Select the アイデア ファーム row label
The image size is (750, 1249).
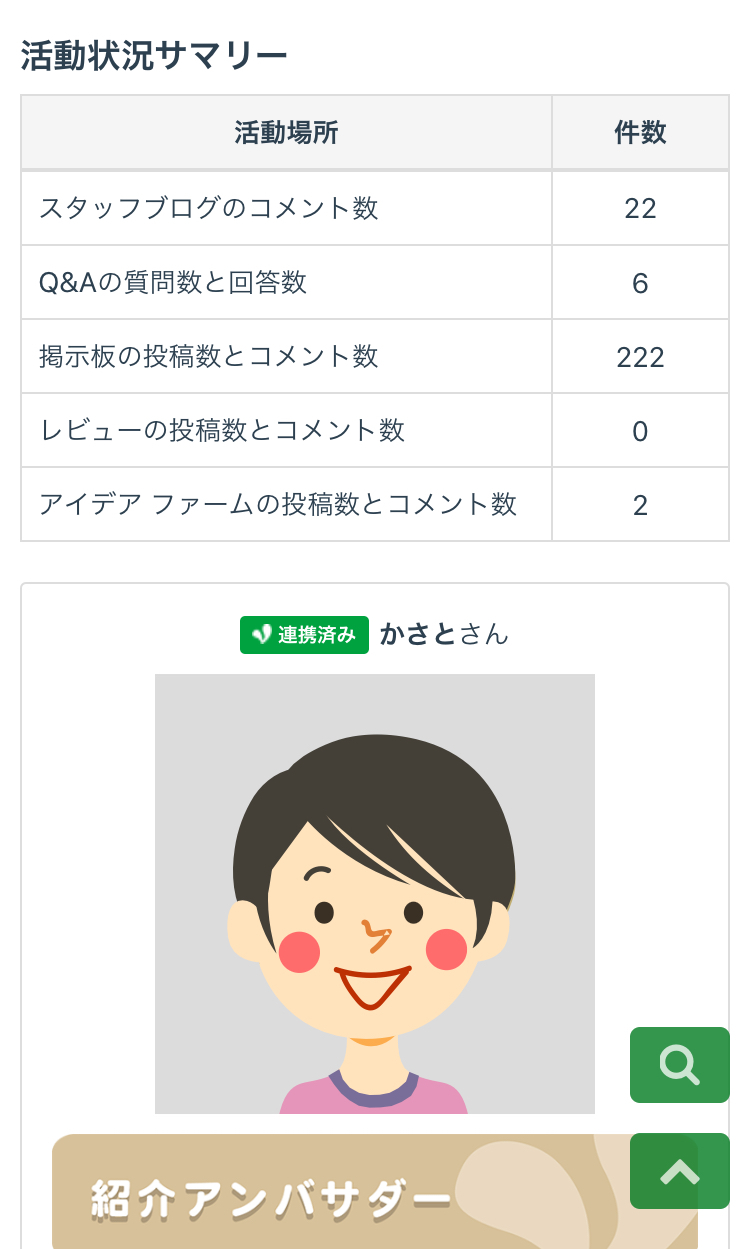[278, 504]
